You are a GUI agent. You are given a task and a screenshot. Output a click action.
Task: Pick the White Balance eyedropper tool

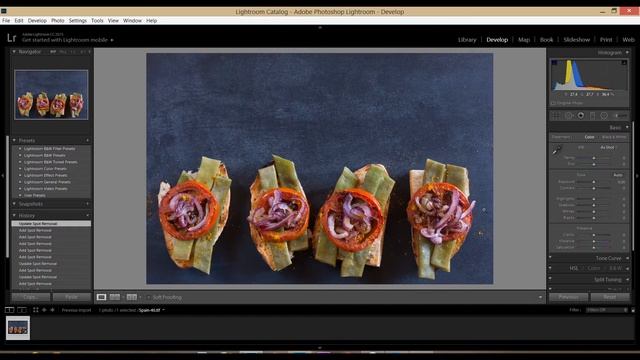[x=557, y=150]
